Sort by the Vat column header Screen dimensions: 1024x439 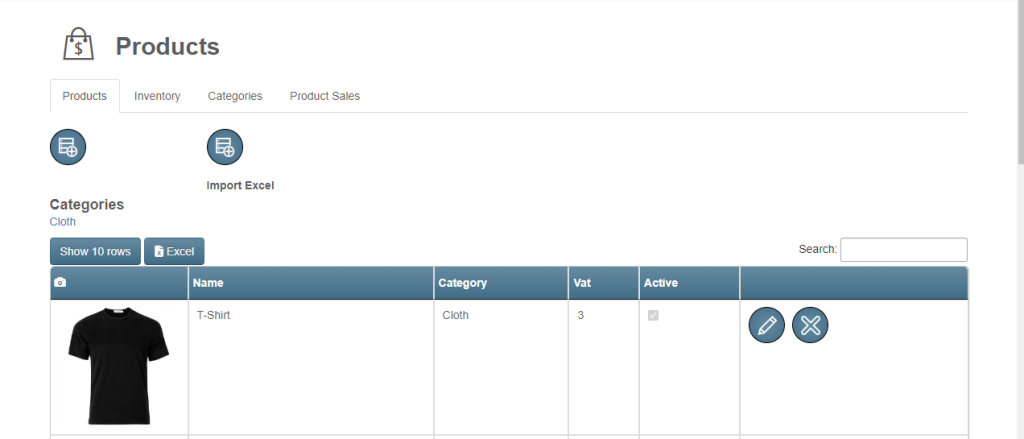pos(603,283)
